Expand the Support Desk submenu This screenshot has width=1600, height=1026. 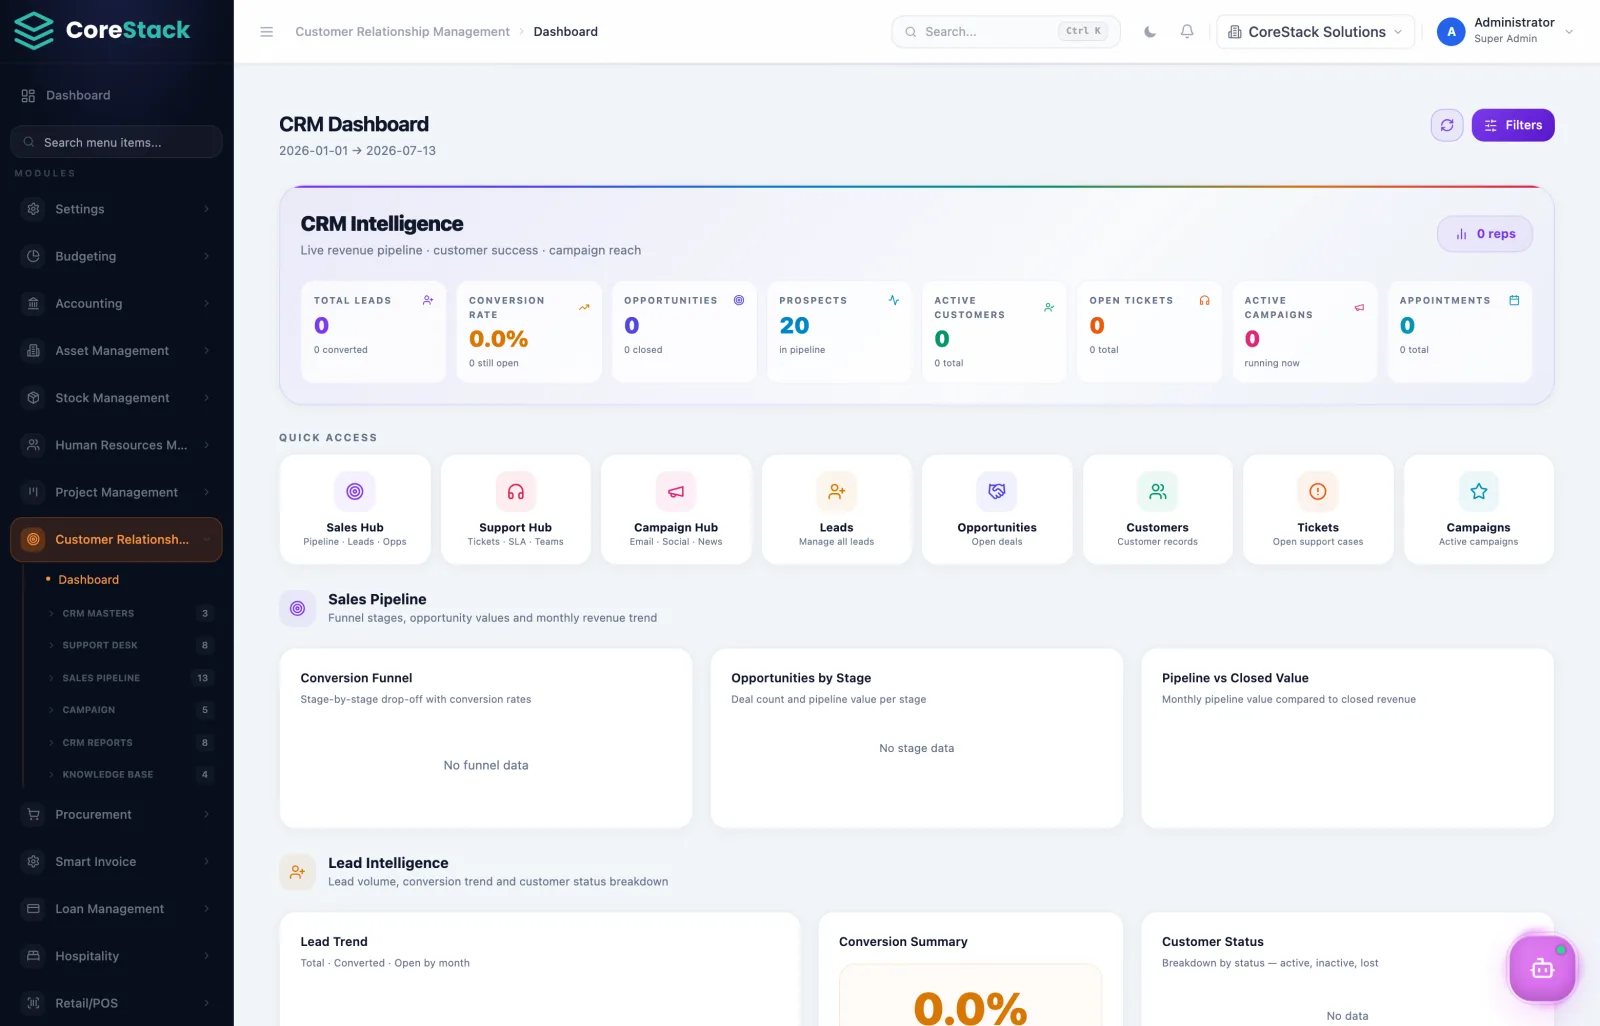[x=128, y=646]
